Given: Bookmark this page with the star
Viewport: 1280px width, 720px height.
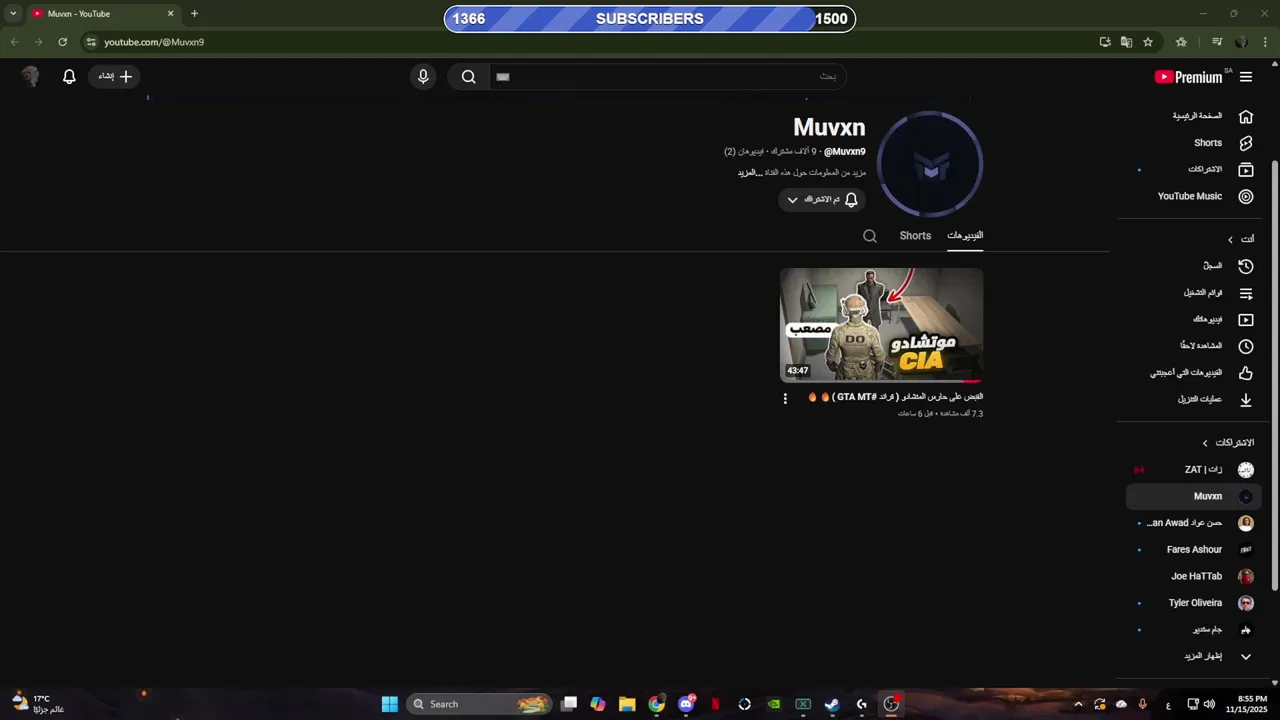Looking at the screenshot, I should [1148, 42].
